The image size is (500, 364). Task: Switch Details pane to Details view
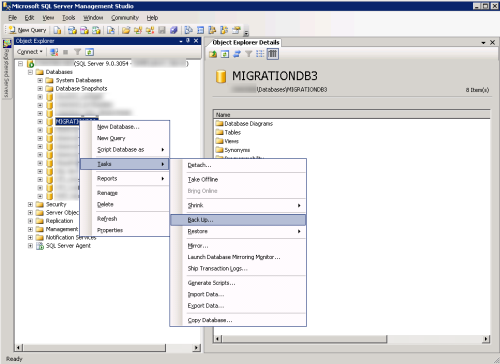[x=273, y=54]
